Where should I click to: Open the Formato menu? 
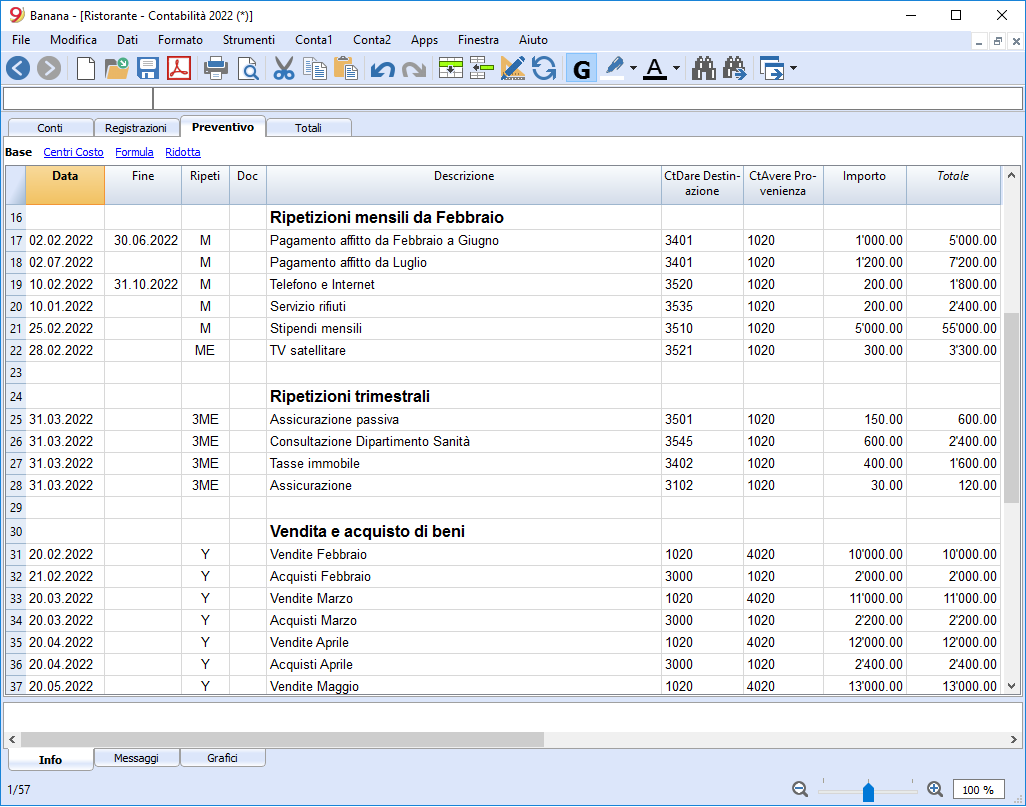pos(181,40)
